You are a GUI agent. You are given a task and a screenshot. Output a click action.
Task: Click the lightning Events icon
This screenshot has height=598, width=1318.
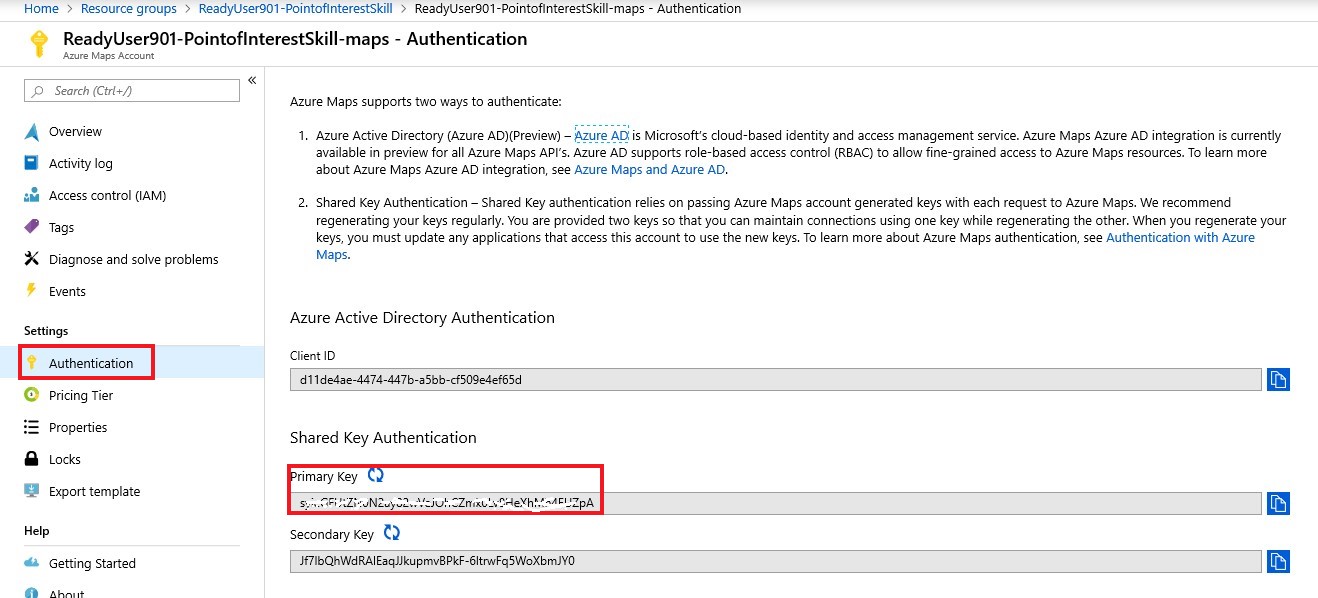(32, 291)
